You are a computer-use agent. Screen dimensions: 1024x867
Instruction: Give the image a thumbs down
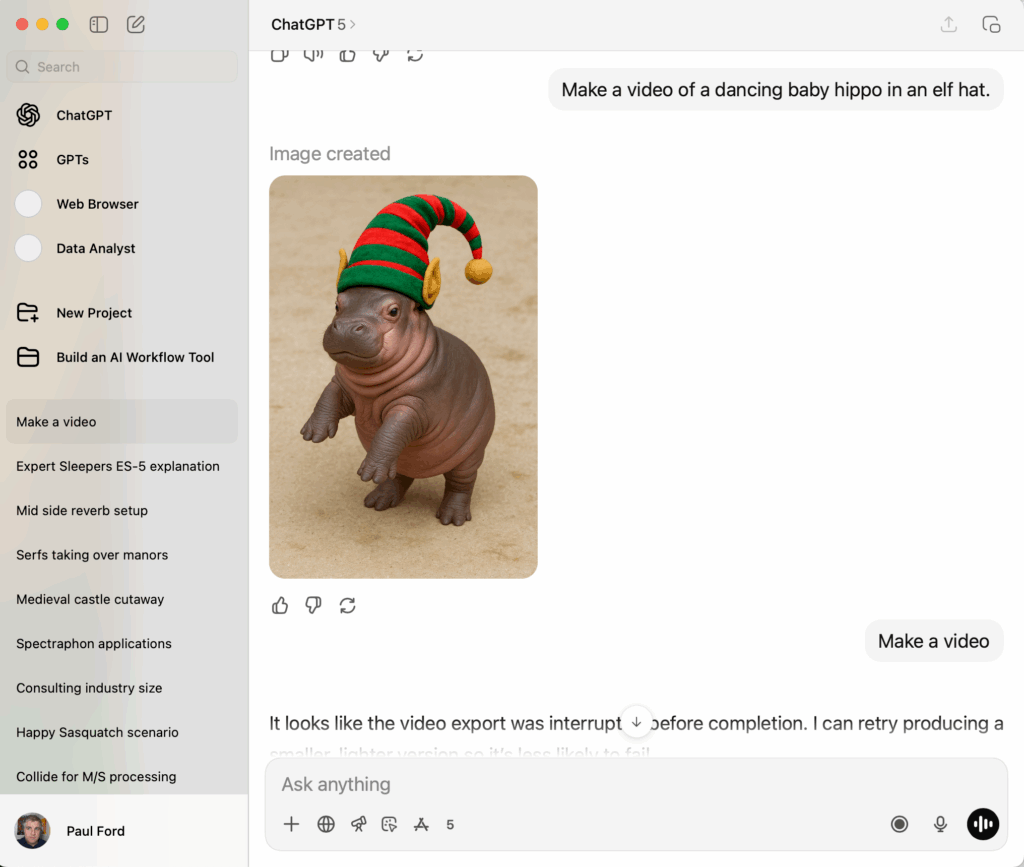pos(313,605)
